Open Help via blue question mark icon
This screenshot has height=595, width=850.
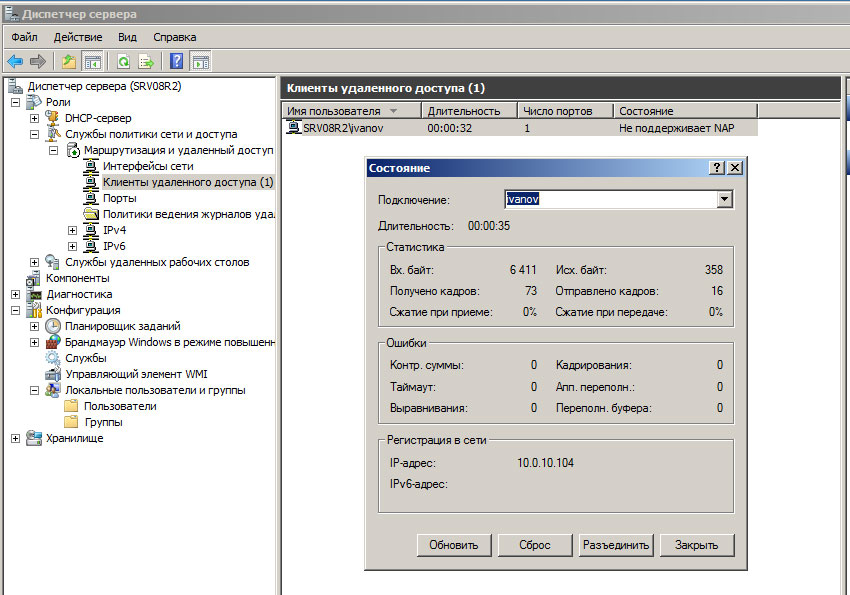pyautogui.click(x=177, y=61)
